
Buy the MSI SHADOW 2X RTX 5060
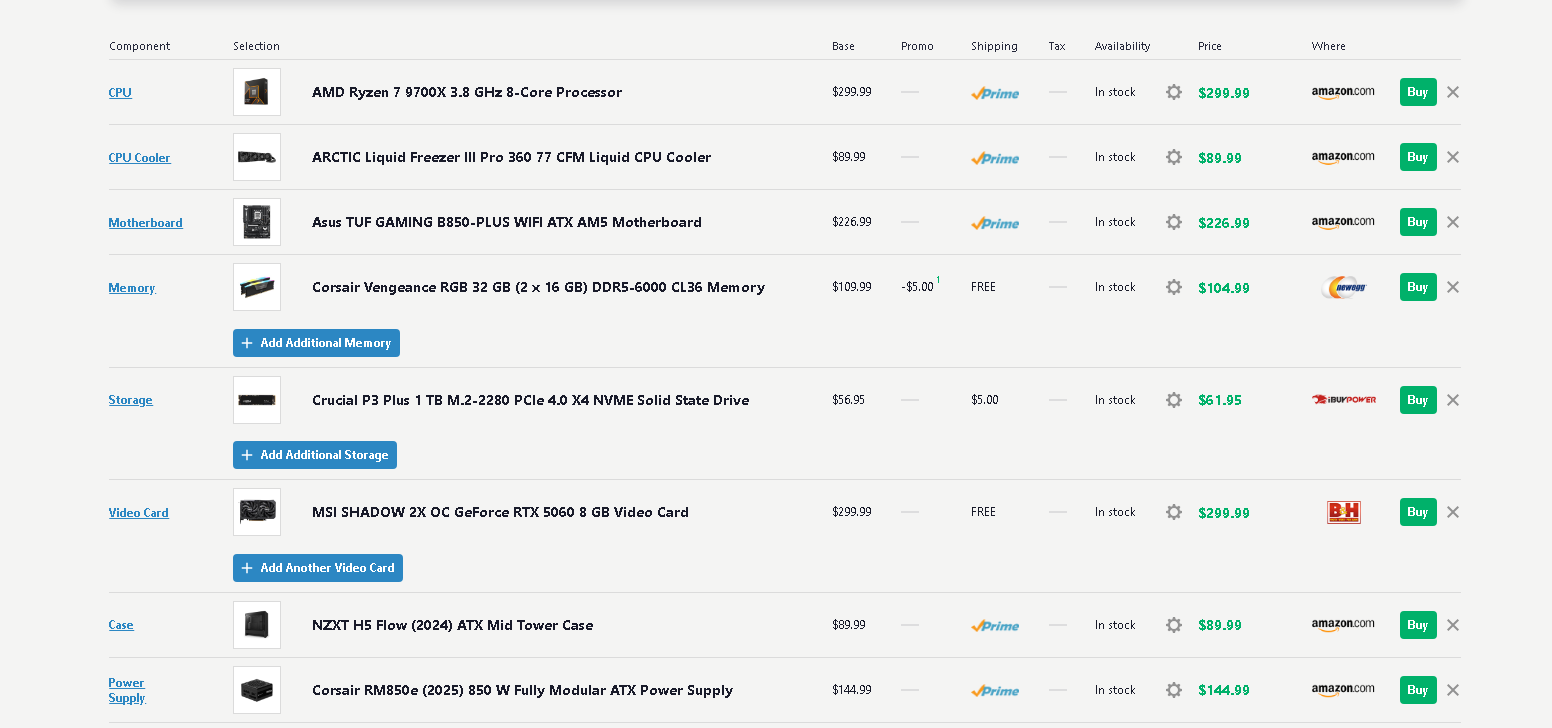click(x=1418, y=512)
